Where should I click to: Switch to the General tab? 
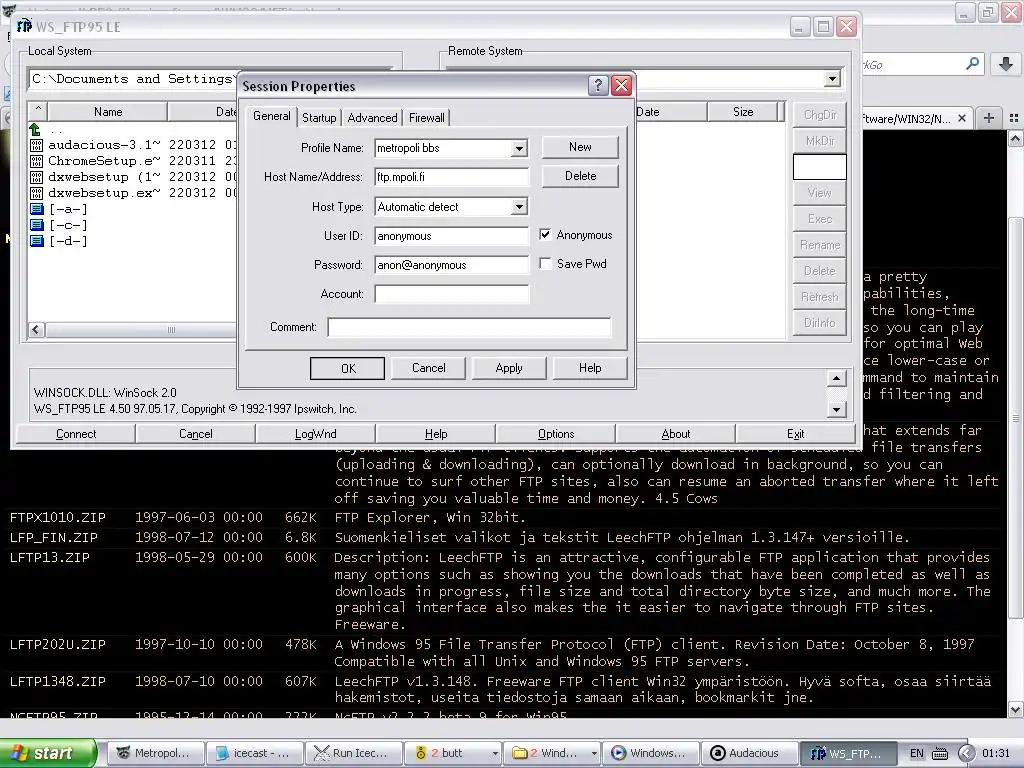(x=272, y=116)
